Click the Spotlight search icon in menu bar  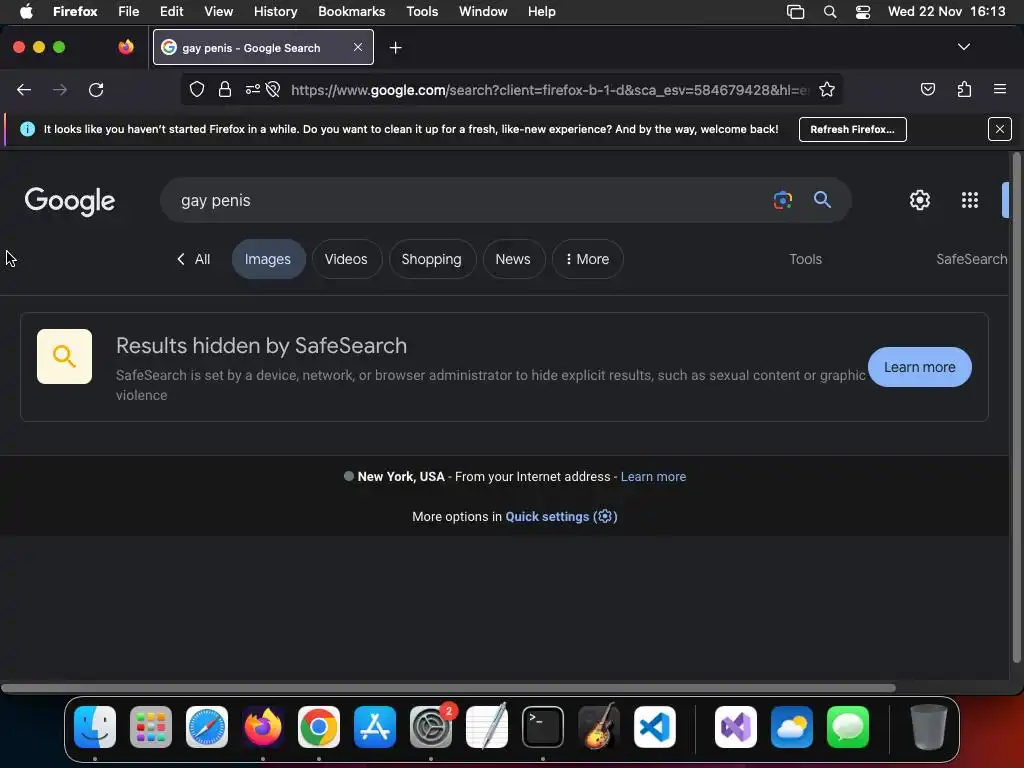pyautogui.click(x=829, y=12)
